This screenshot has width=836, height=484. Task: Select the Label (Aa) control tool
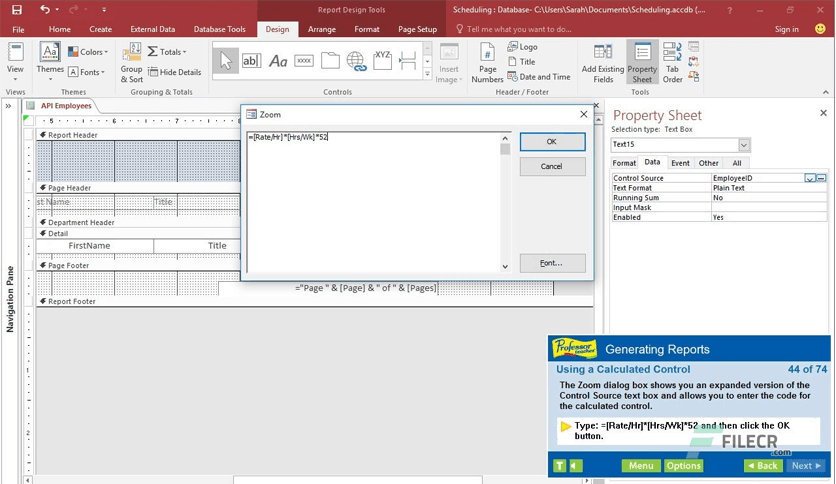click(278, 61)
